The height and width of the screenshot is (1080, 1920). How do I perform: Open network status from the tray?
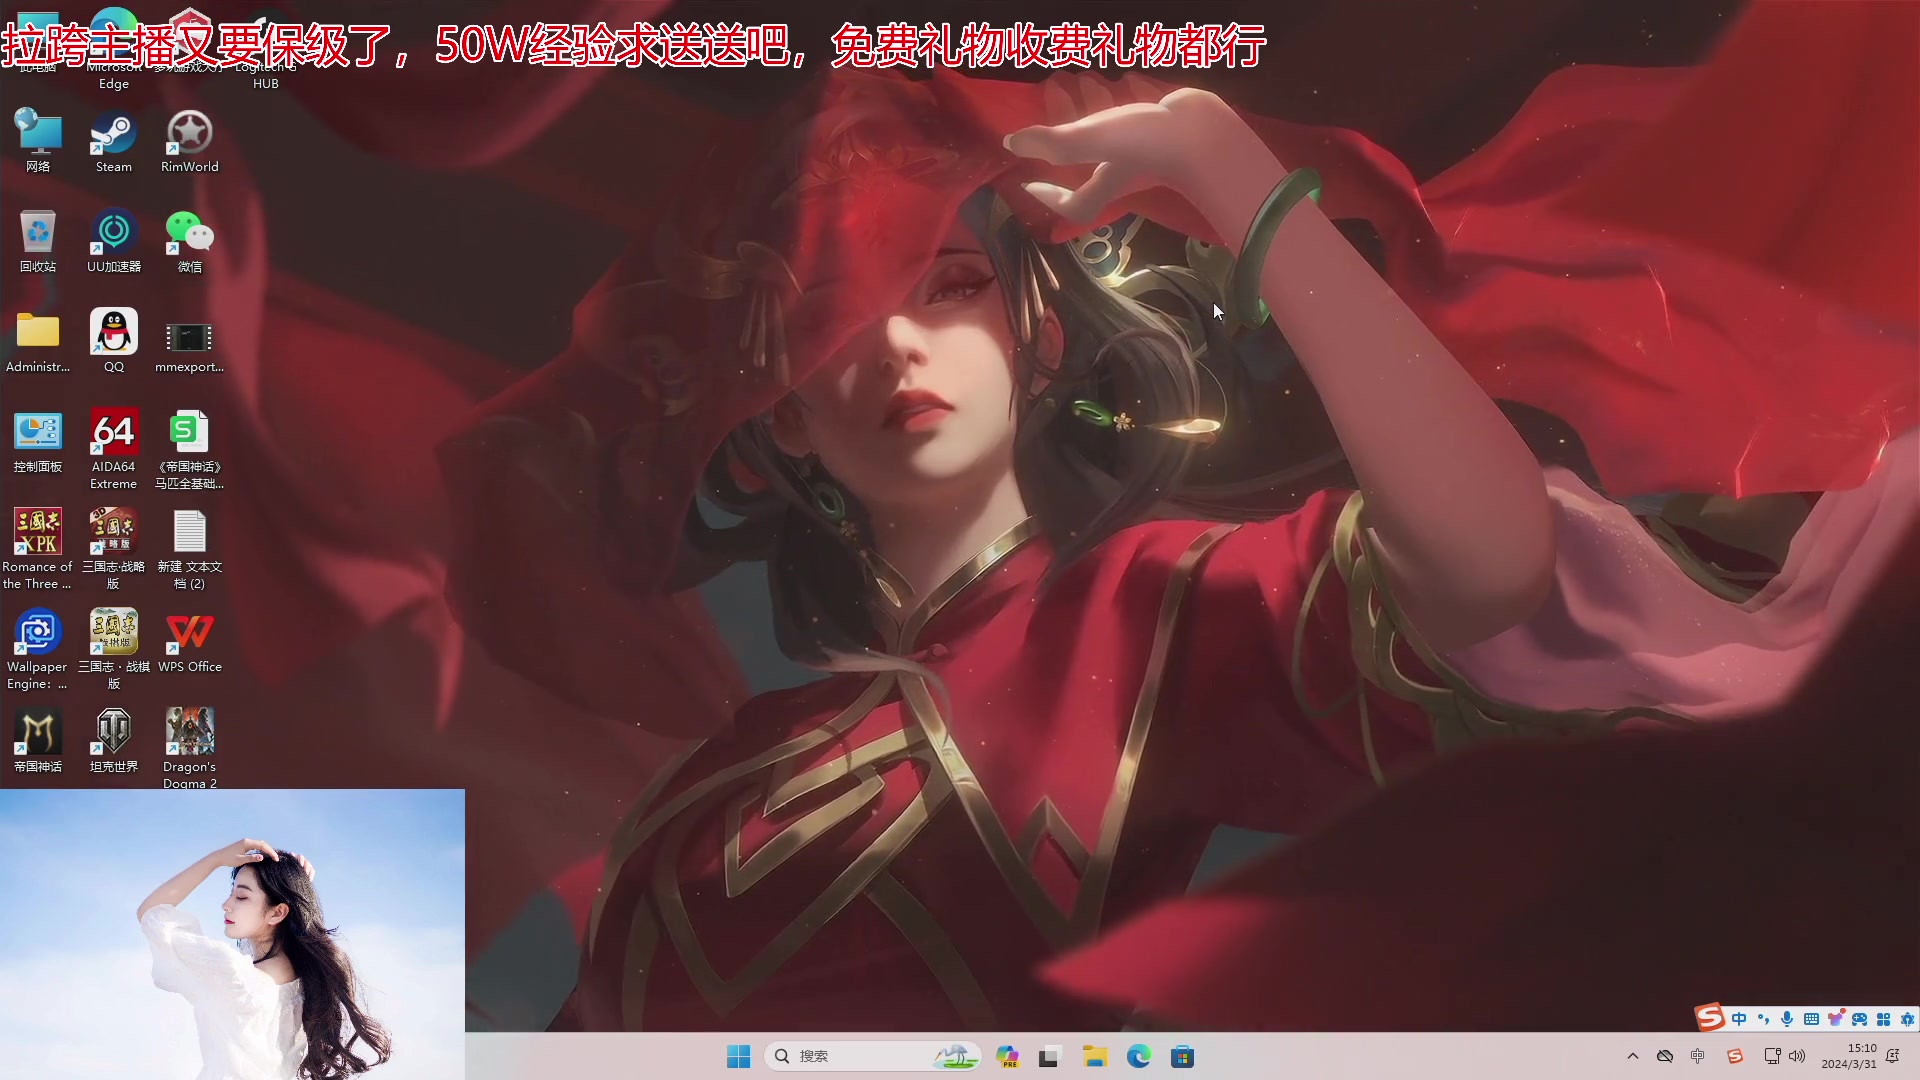click(x=1772, y=1056)
